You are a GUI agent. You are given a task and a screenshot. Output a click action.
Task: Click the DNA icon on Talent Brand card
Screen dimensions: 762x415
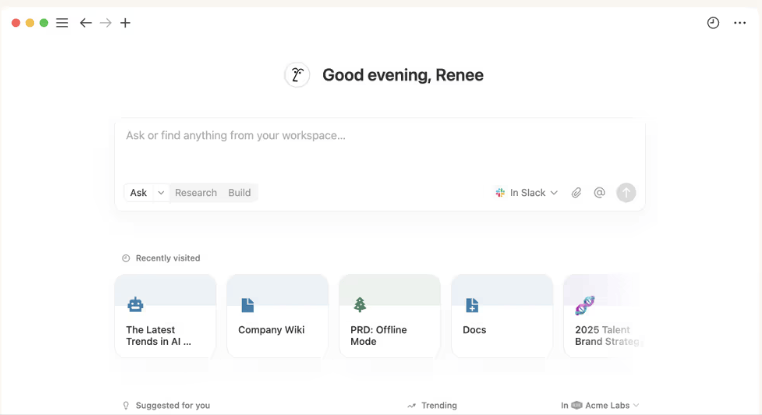pos(585,305)
